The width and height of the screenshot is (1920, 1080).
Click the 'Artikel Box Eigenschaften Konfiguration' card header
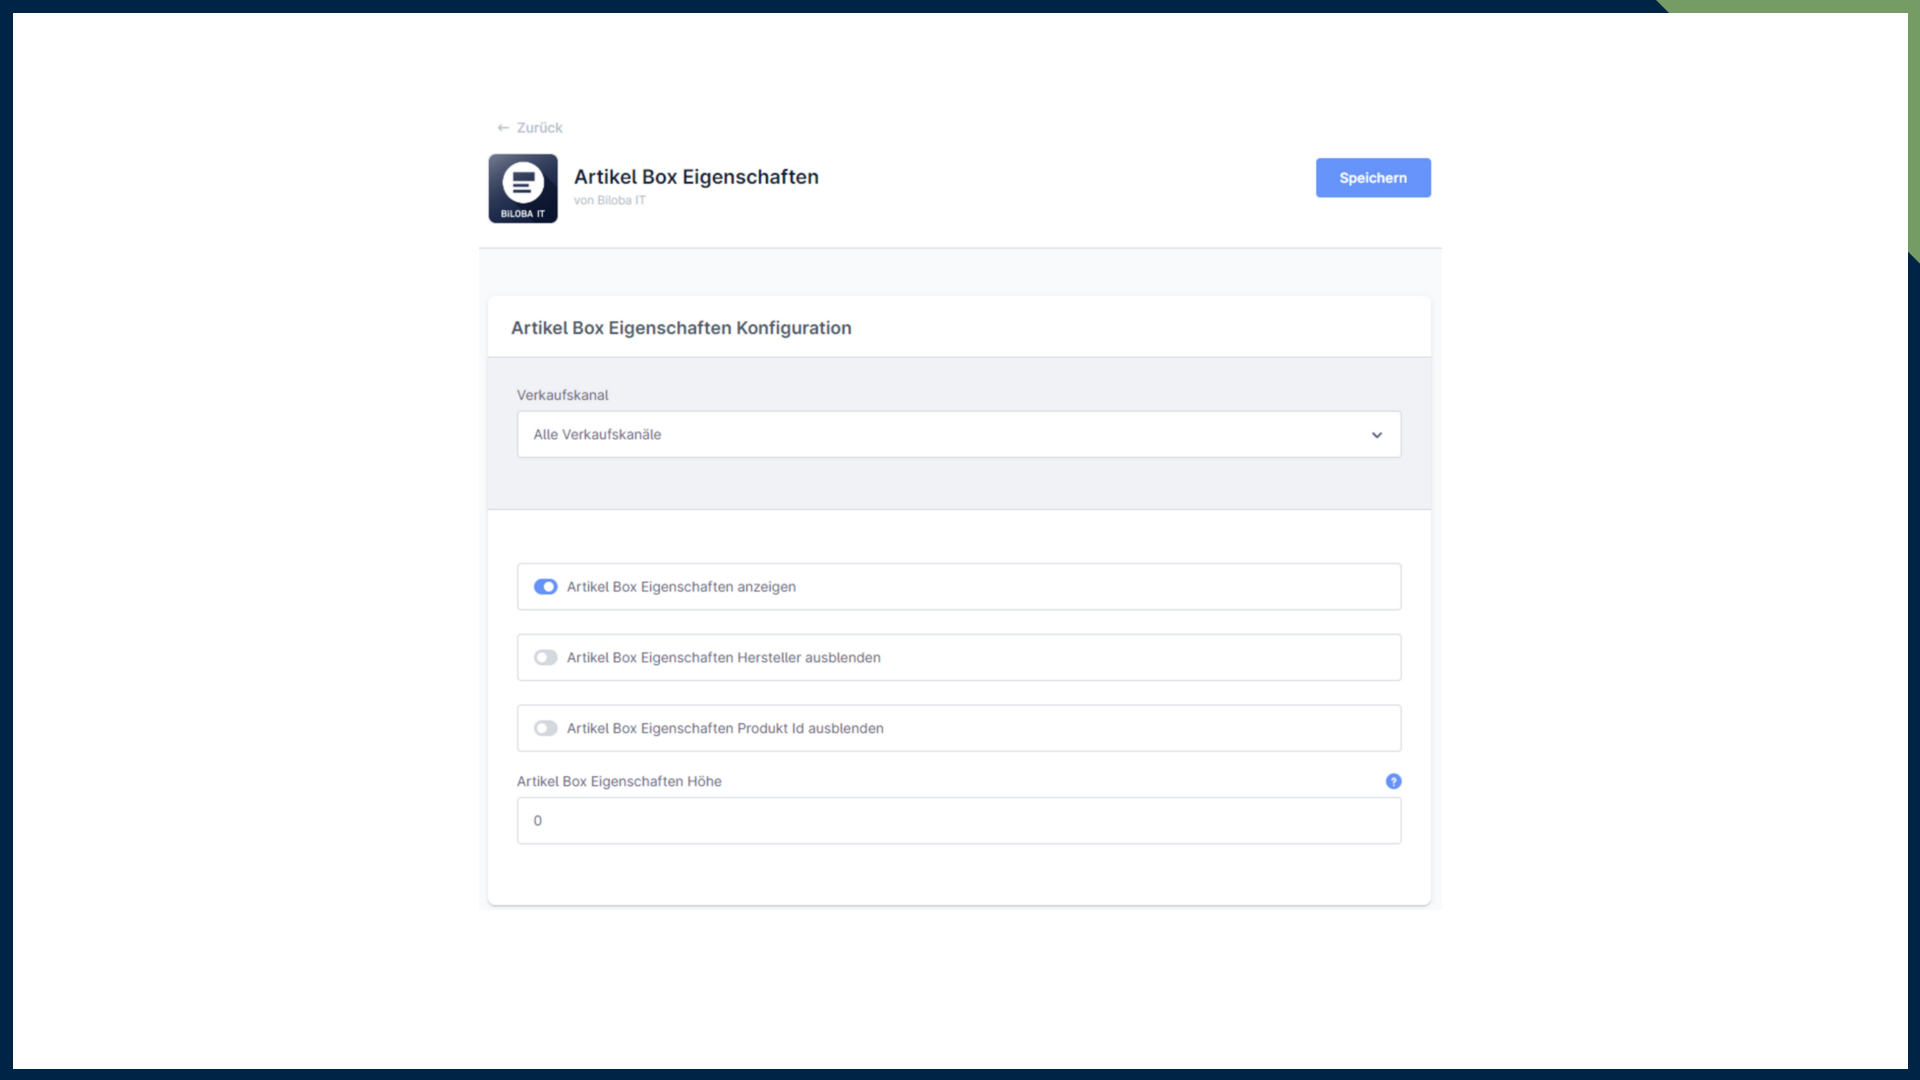[x=681, y=328]
